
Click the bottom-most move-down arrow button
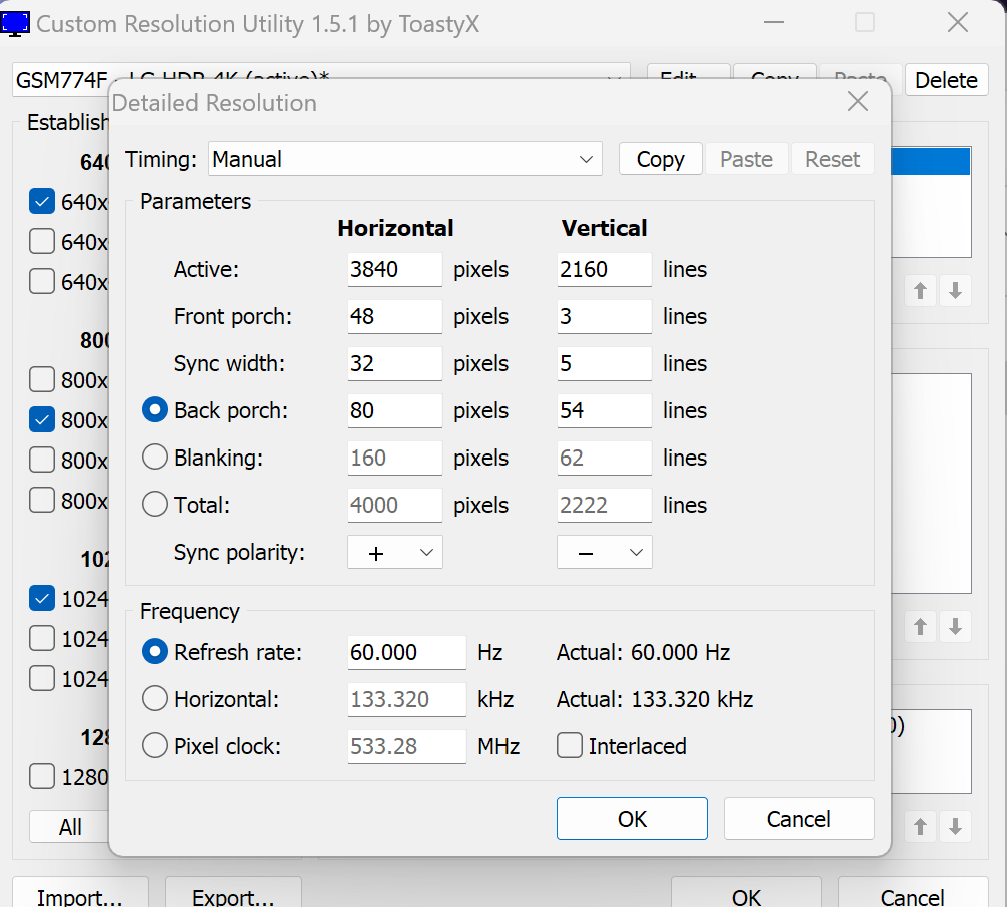pyautogui.click(x=955, y=826)
